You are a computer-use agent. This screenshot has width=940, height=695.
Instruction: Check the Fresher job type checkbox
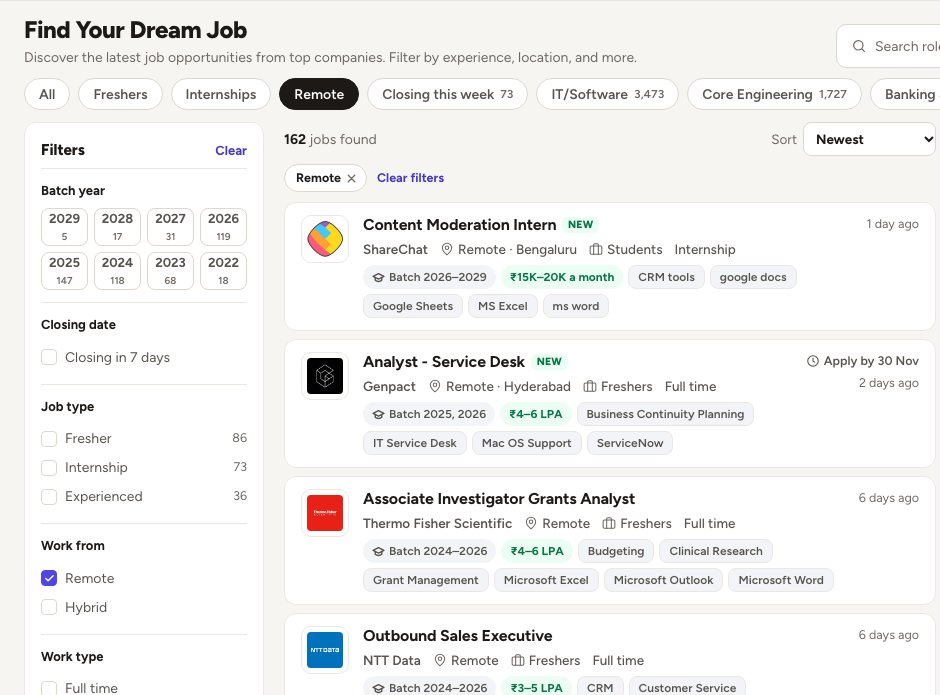[x=49, y=438]
